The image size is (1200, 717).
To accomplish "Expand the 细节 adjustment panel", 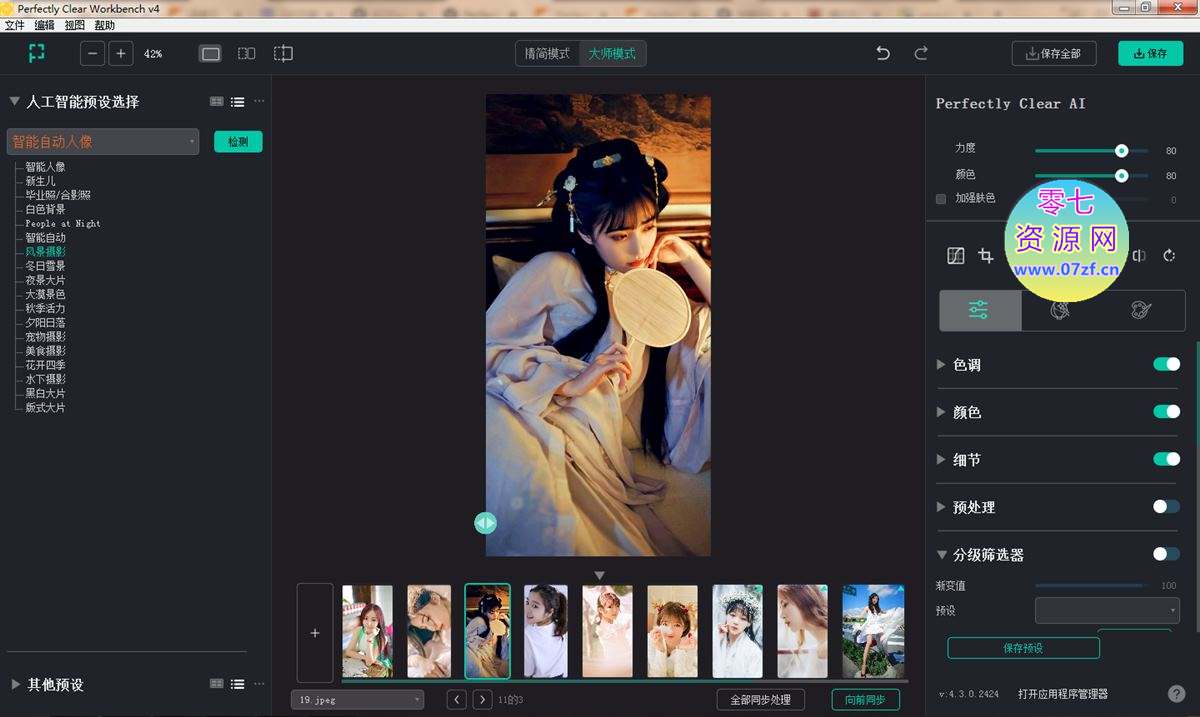I will pos(941,459).
